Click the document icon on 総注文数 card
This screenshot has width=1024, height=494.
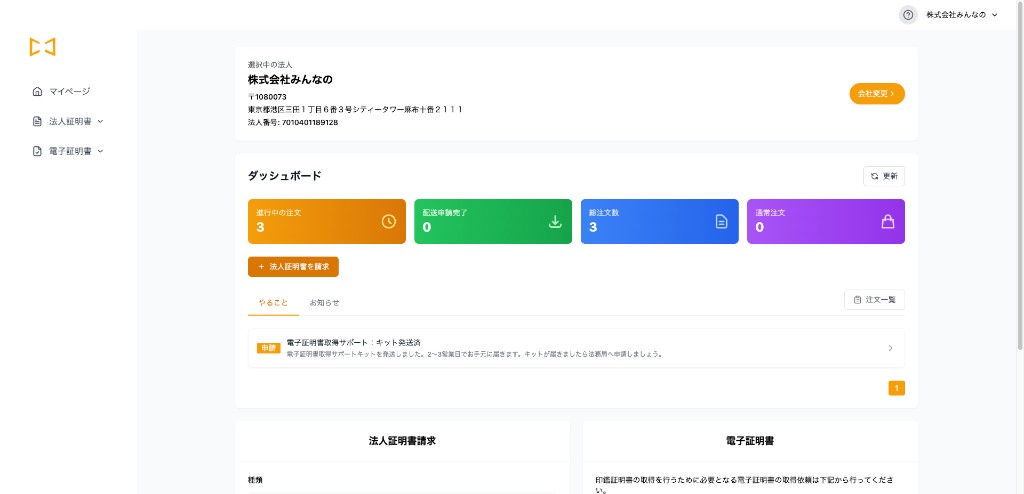coord(722,222)
